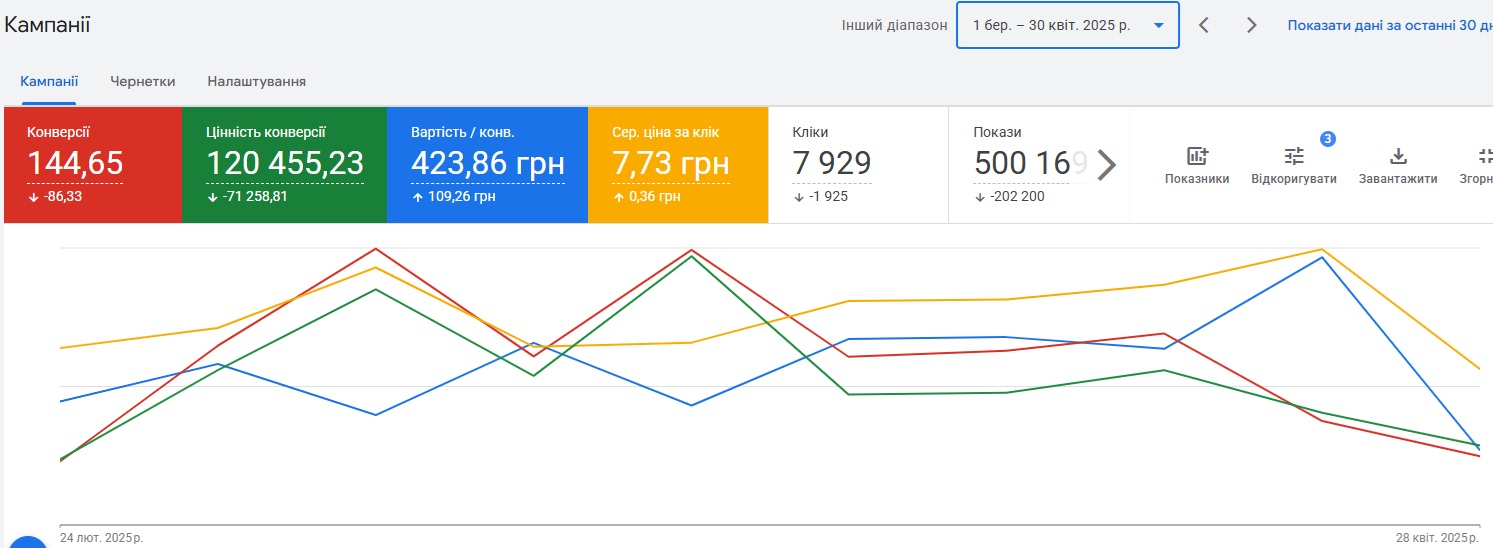Switch to the Налаштування tab

[x=256, y=81]
